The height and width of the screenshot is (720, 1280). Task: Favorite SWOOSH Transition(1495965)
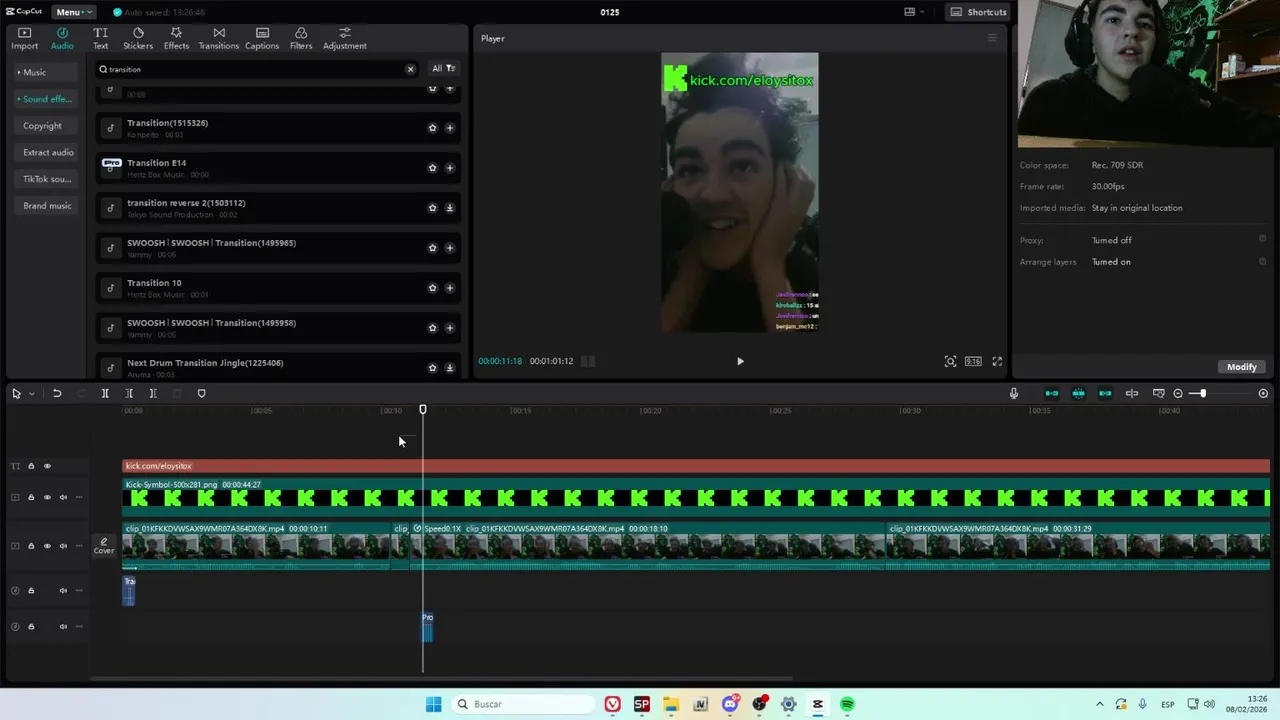coord(432,248)
